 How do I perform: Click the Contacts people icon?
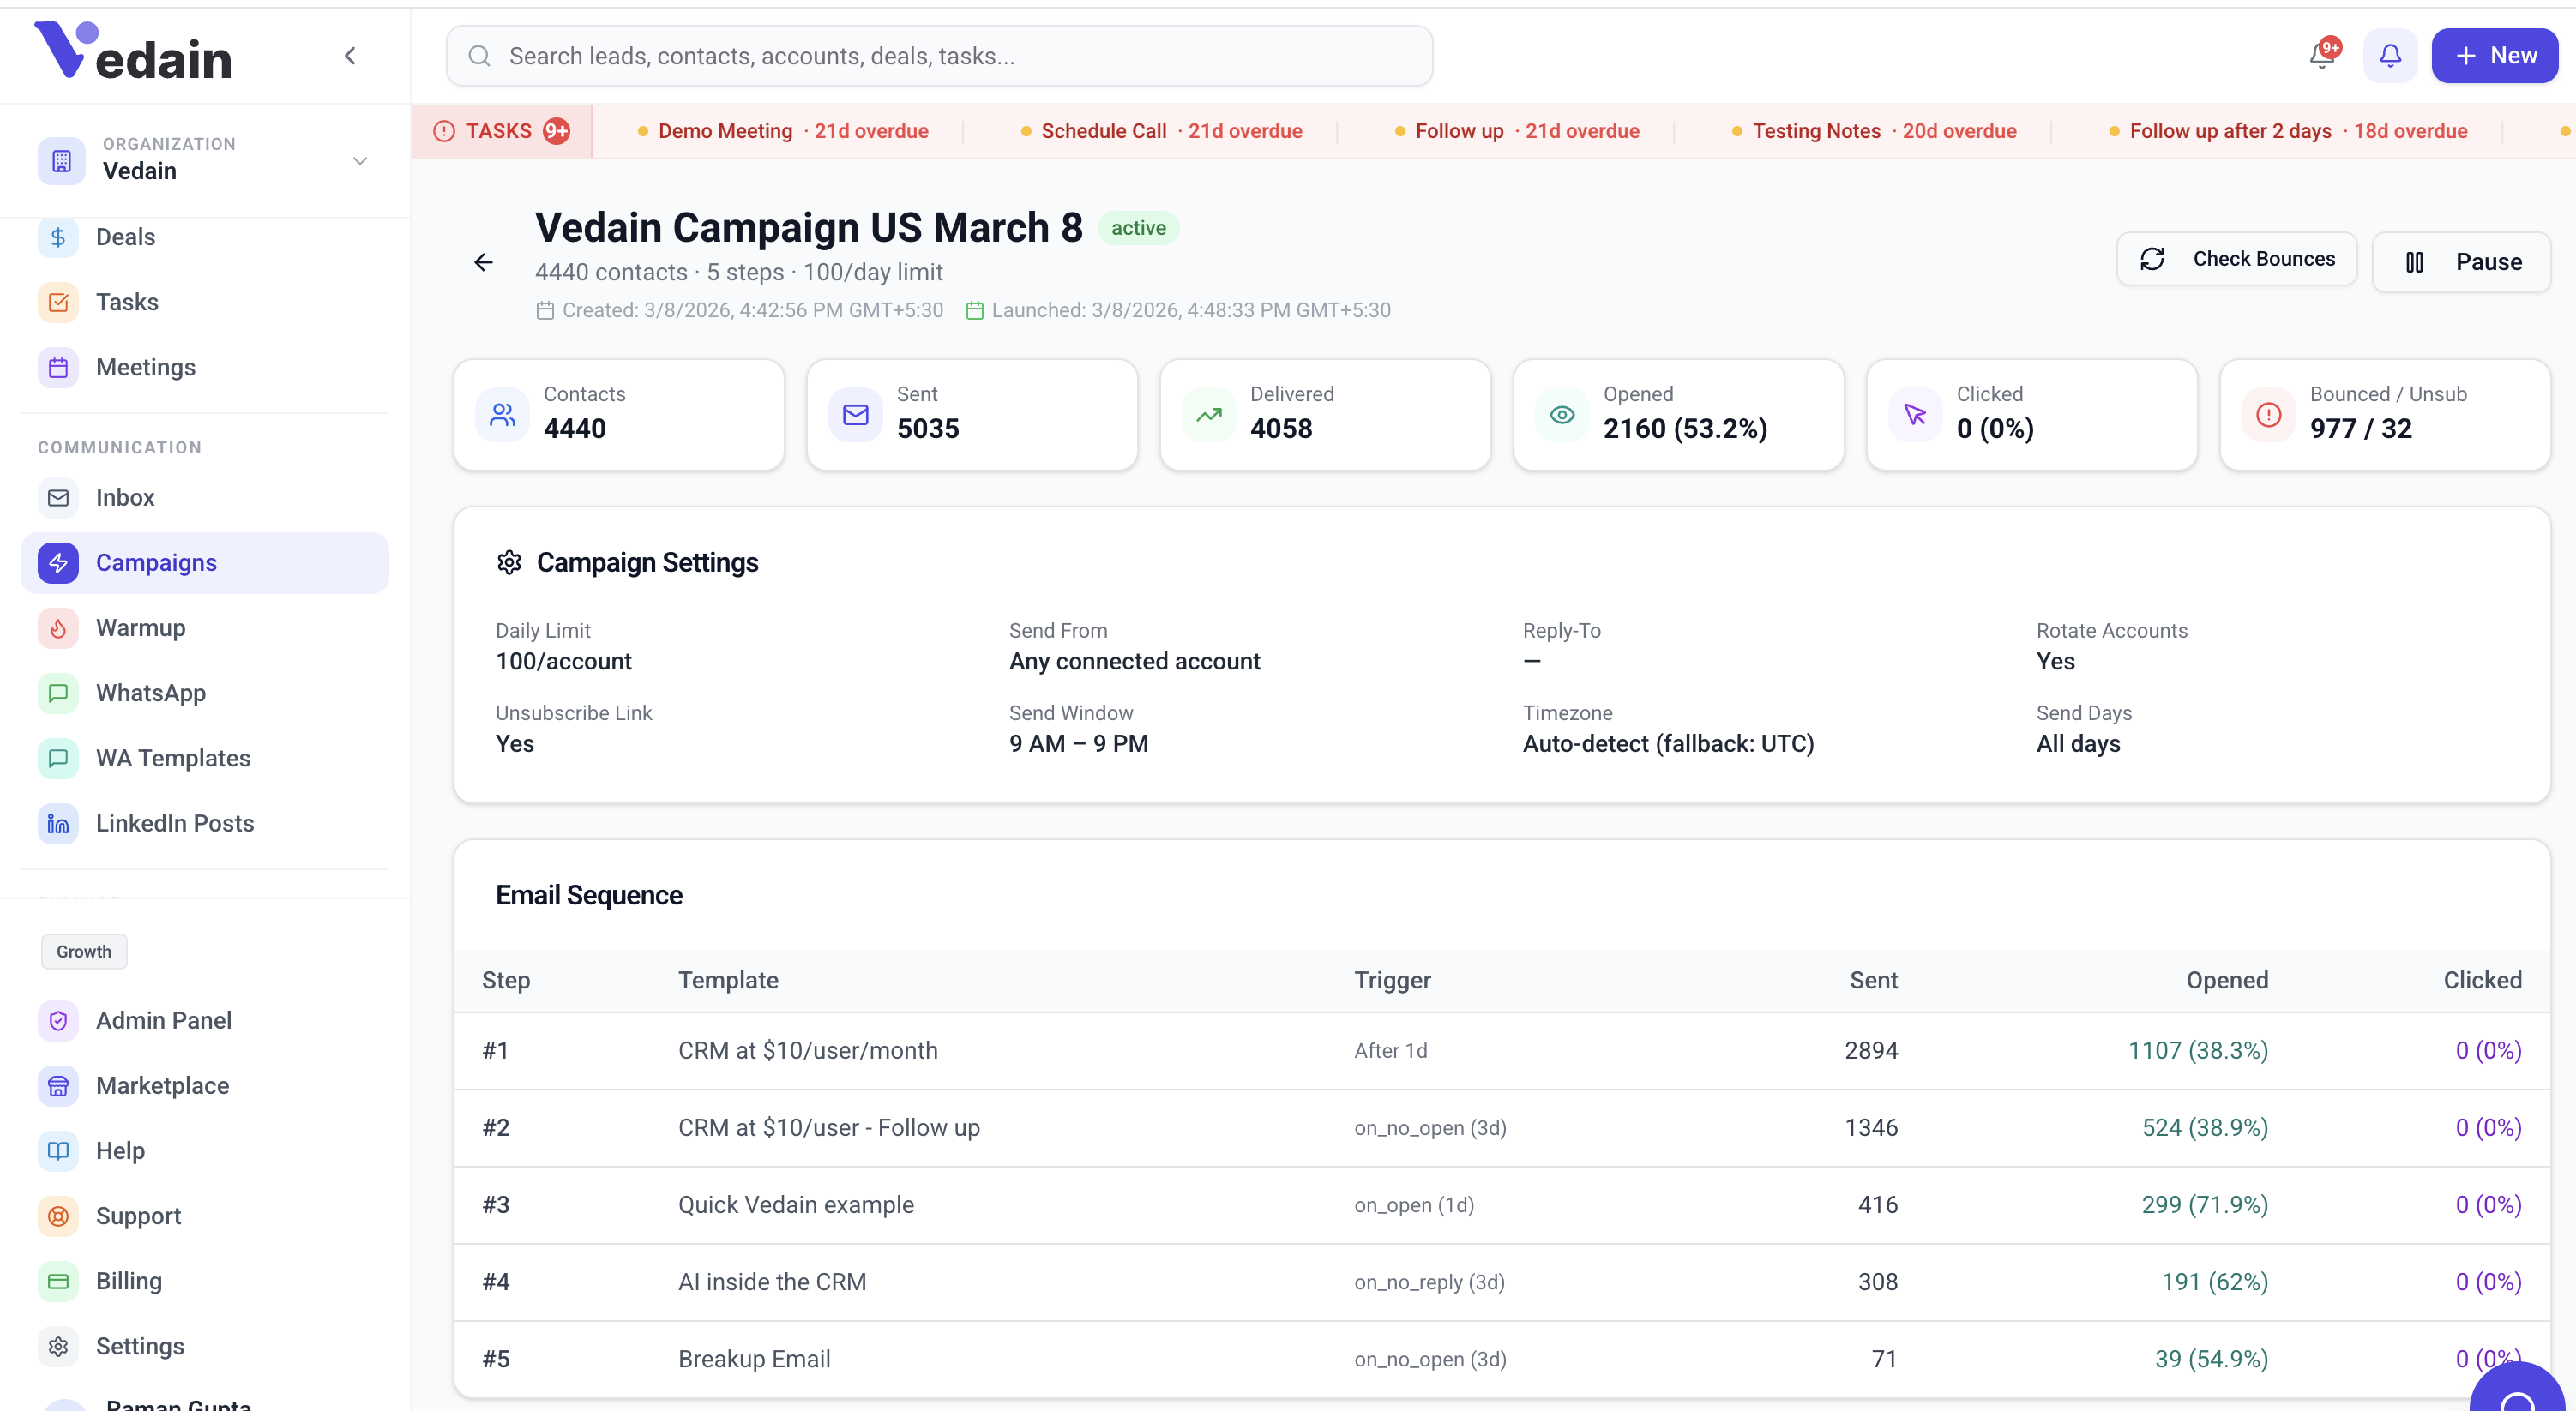coord(502,414)
